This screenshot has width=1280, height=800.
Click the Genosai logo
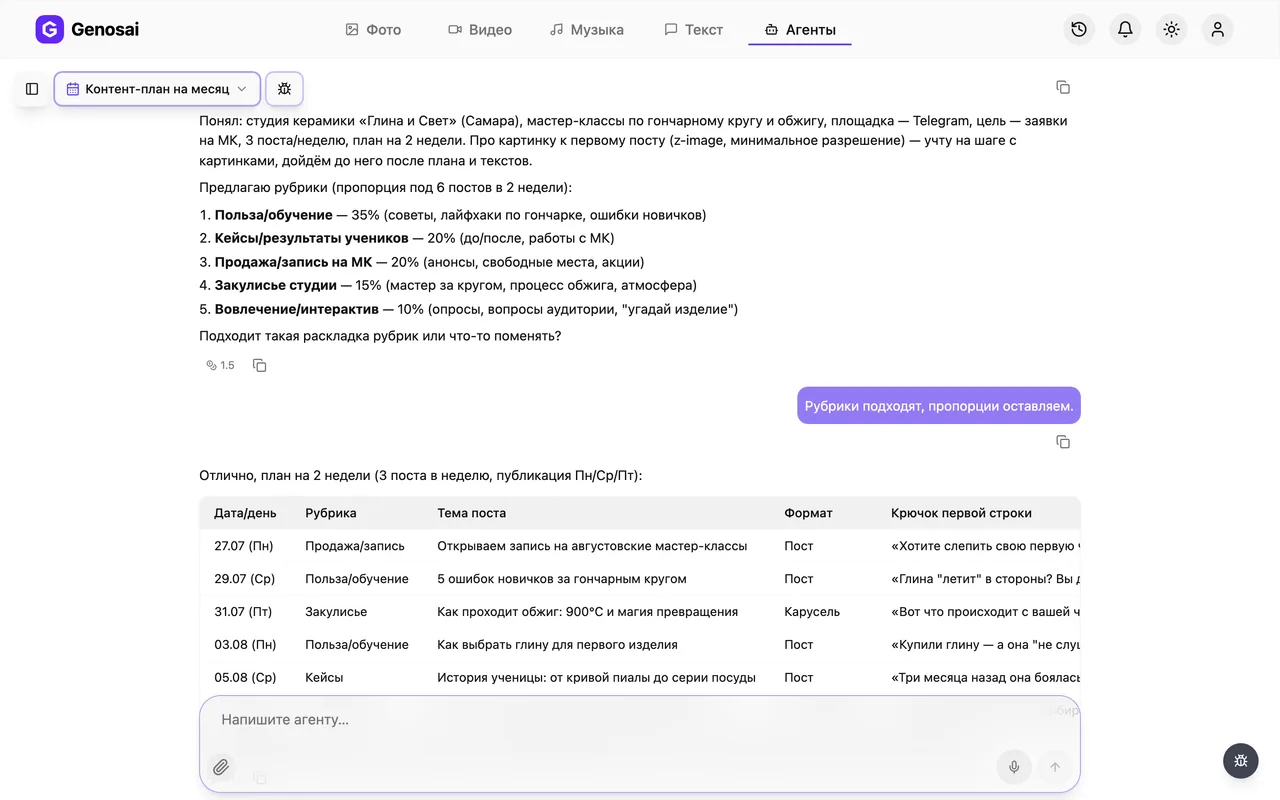87,30
